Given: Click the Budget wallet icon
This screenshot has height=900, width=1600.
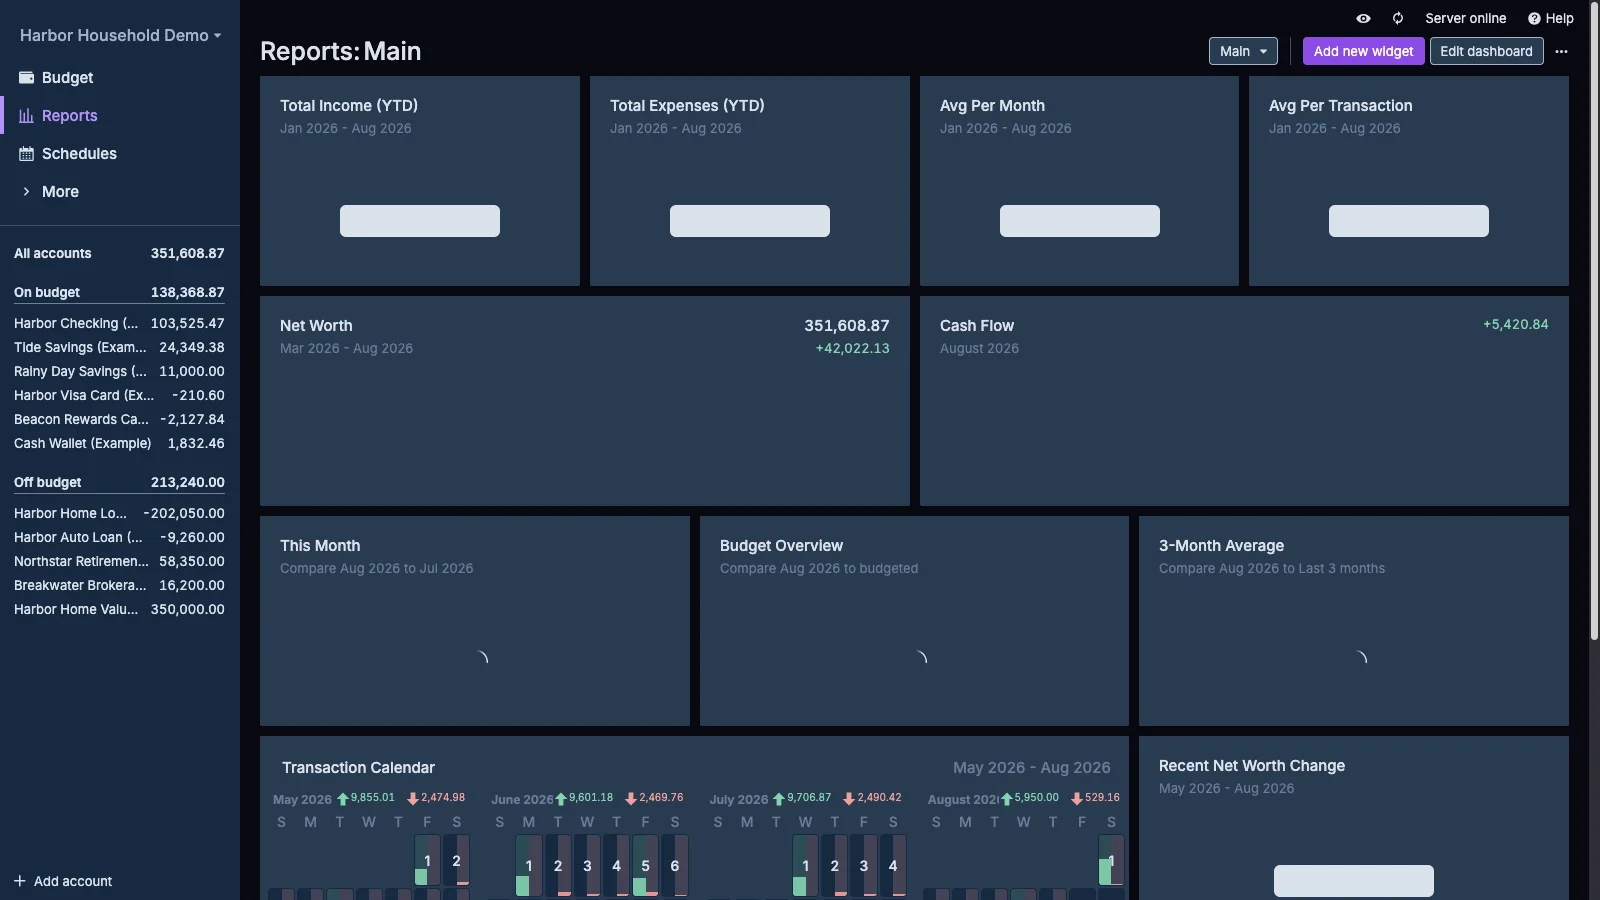Looking at the screenshot, I should coord(27,78).
